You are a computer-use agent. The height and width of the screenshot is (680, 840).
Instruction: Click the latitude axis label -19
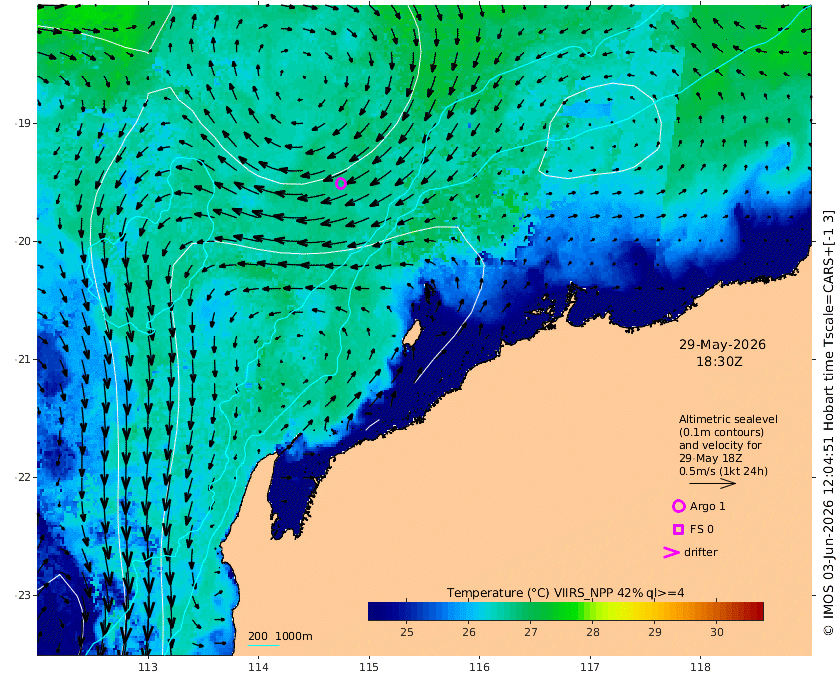[x=22, y=123]
